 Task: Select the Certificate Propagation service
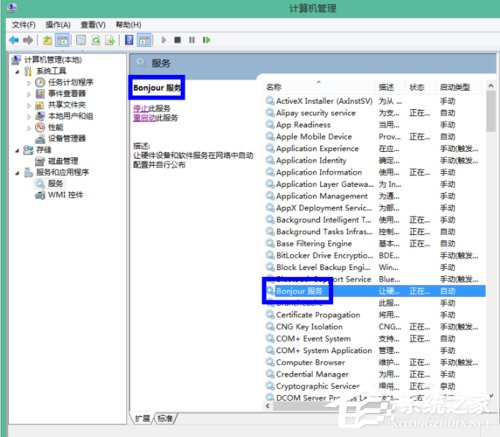318,315
